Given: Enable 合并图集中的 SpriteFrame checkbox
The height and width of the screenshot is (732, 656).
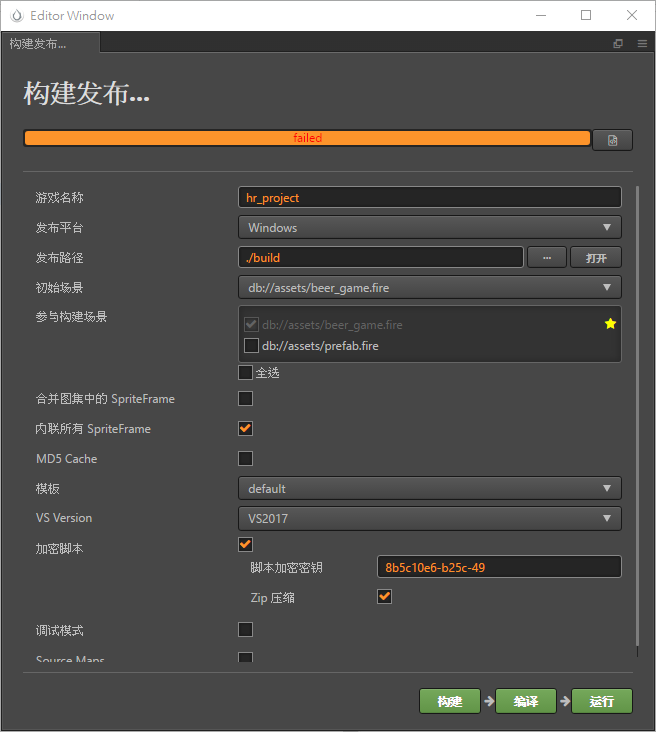Looking at the screenshot, I should tap(246, 399).
